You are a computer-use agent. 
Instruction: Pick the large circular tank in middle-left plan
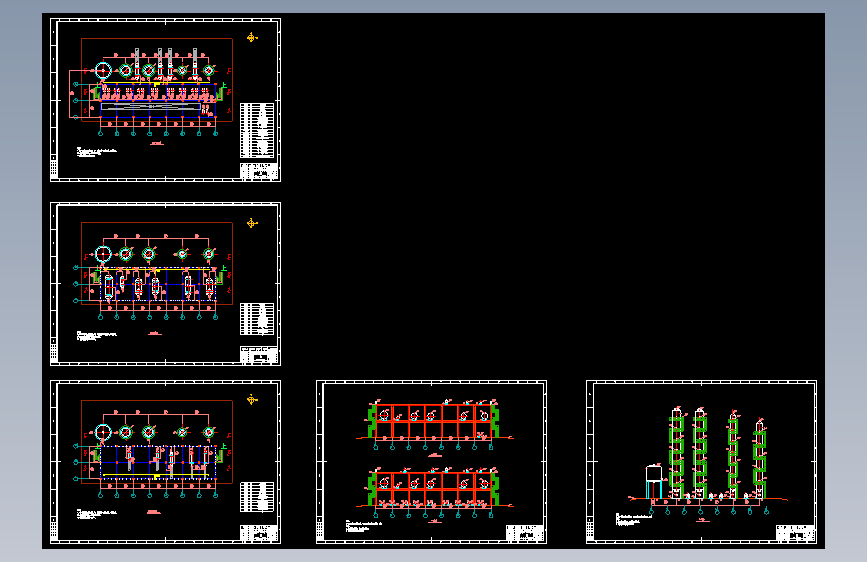103,254
